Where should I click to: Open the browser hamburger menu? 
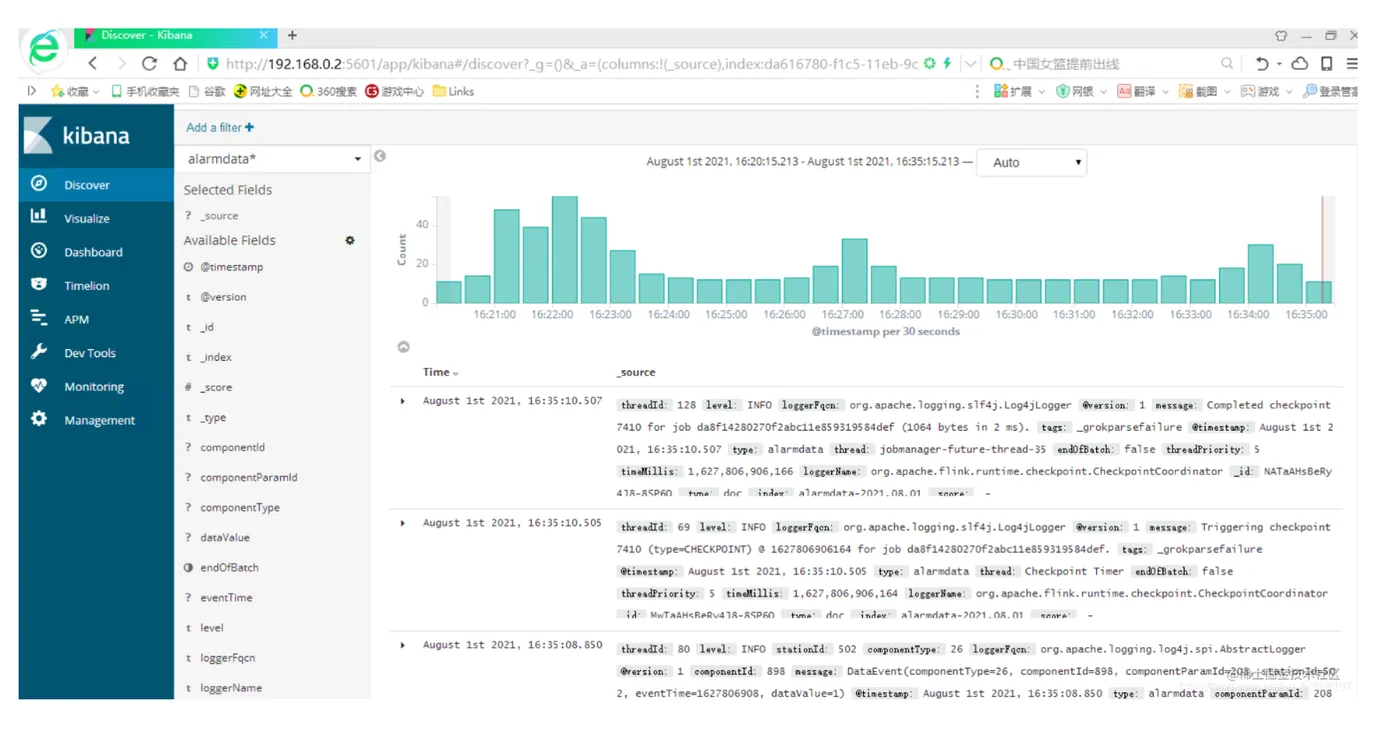(1351, 63)
